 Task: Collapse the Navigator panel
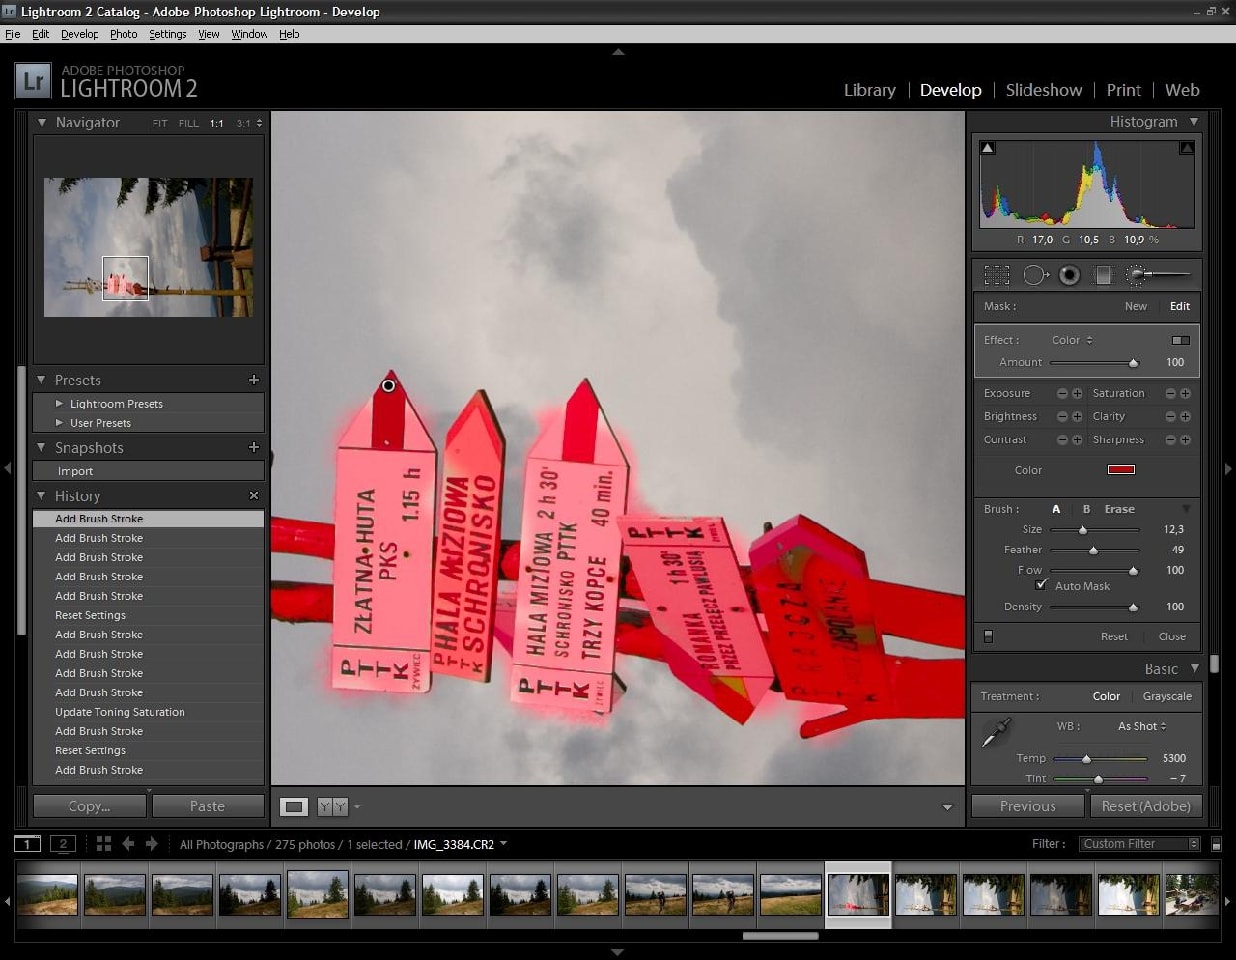[x=42, y=122]
